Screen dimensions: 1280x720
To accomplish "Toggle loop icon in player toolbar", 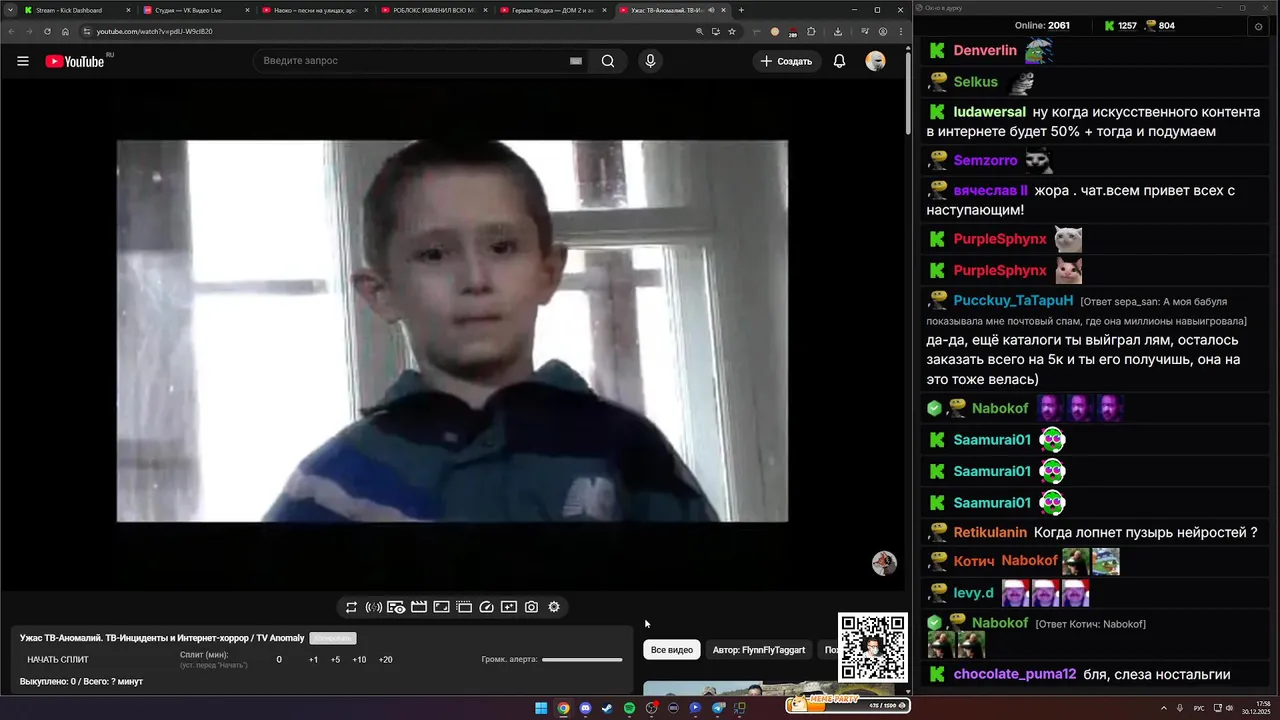I will pos(351,607).
